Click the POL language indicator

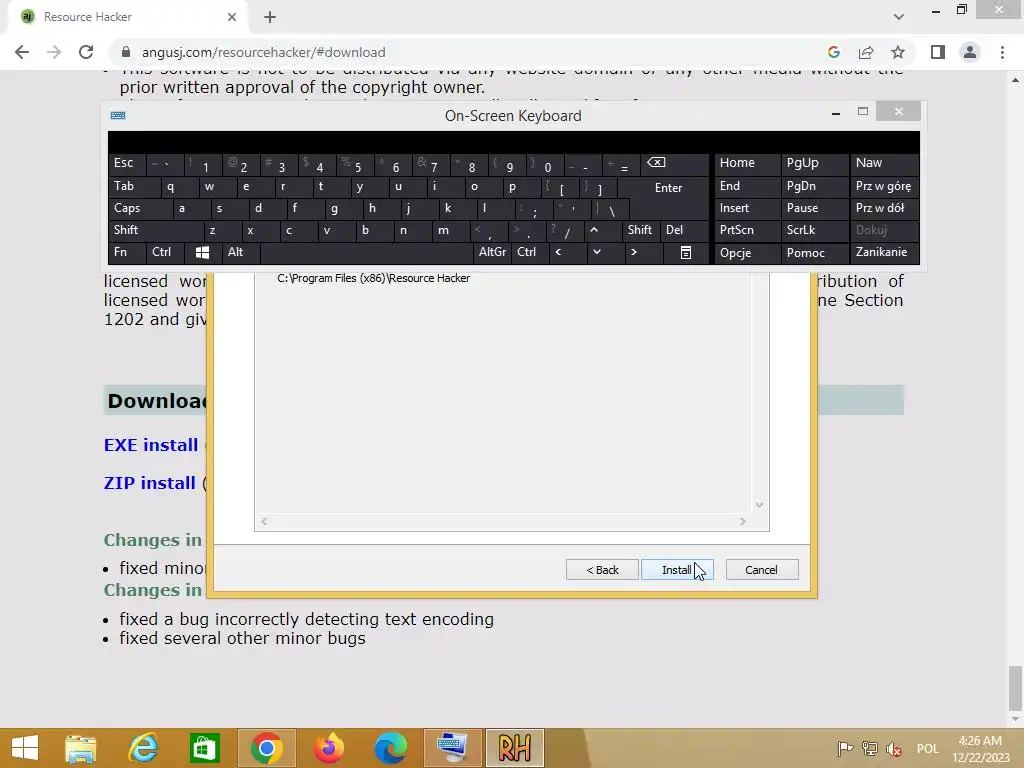tap(927, 749)
